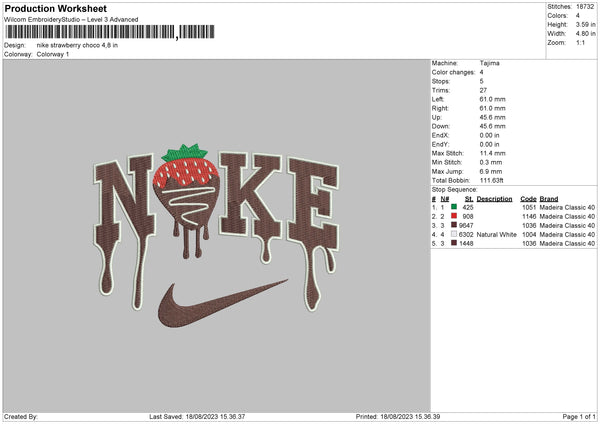Click the 'Production Worksheet' title
This screenshot has width=600, height=424.
point(55,9)
